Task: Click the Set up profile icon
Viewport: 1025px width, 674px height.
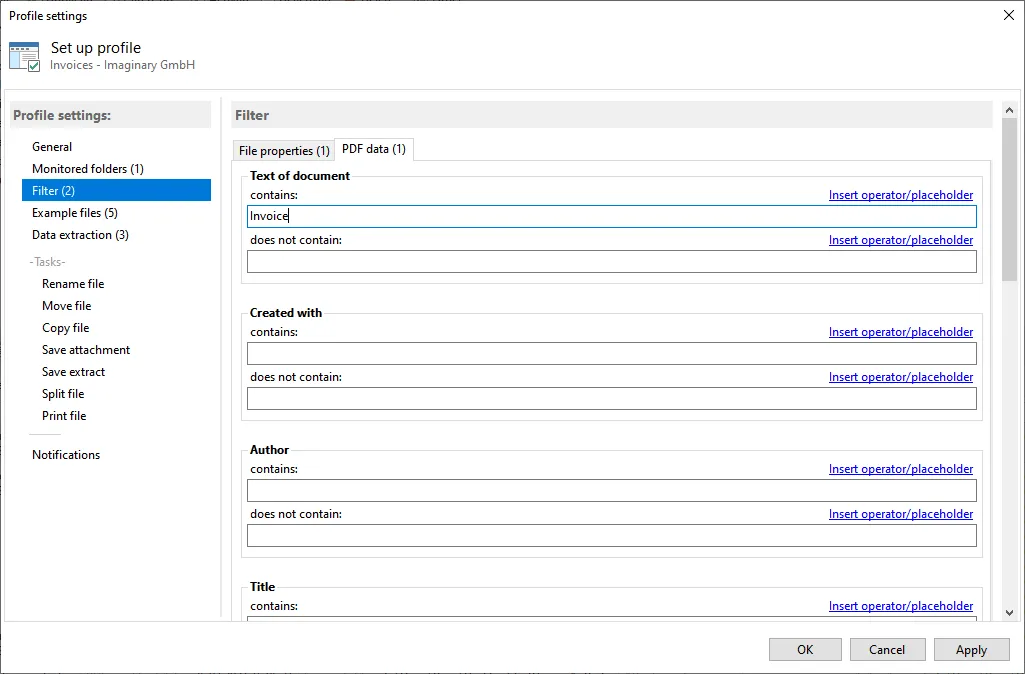Action: click(x=24, y=54)
